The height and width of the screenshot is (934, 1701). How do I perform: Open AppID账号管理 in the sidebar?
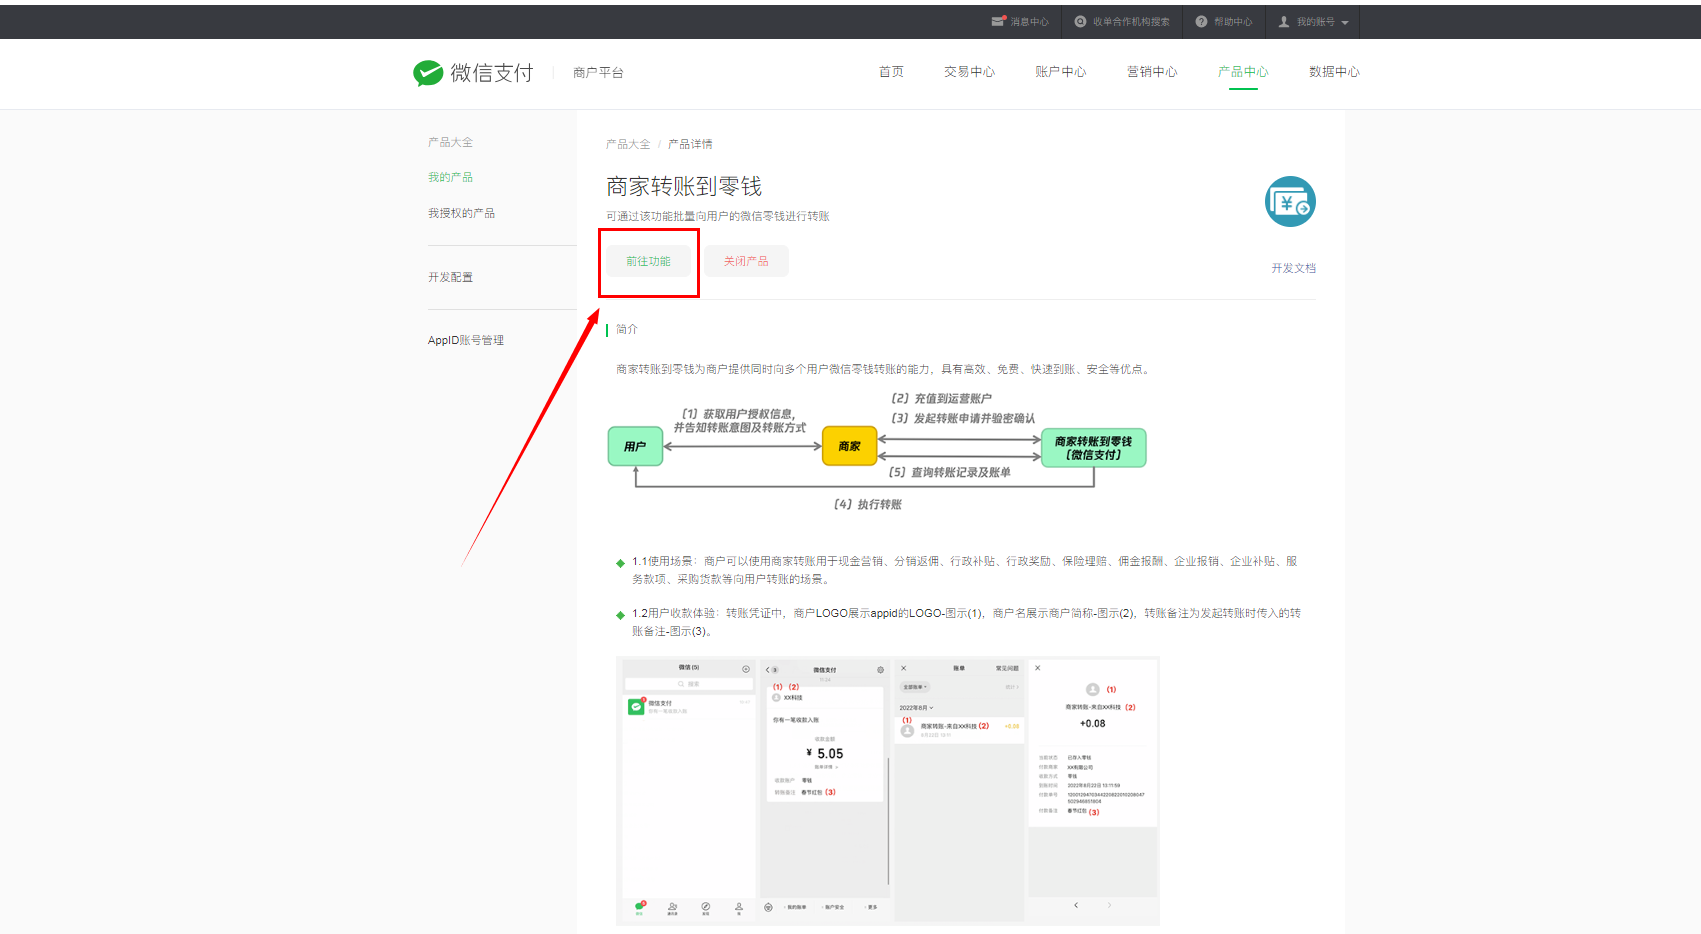[466, 340]
